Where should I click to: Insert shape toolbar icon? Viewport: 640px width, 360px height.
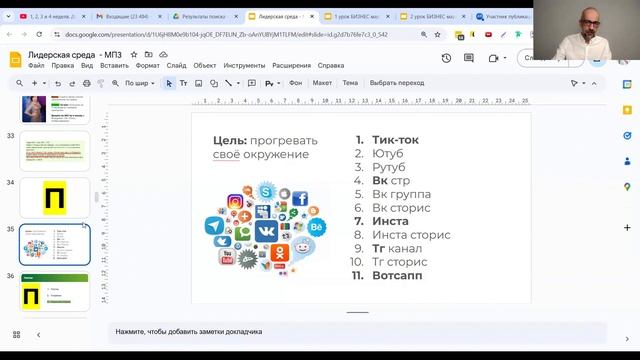213,83
